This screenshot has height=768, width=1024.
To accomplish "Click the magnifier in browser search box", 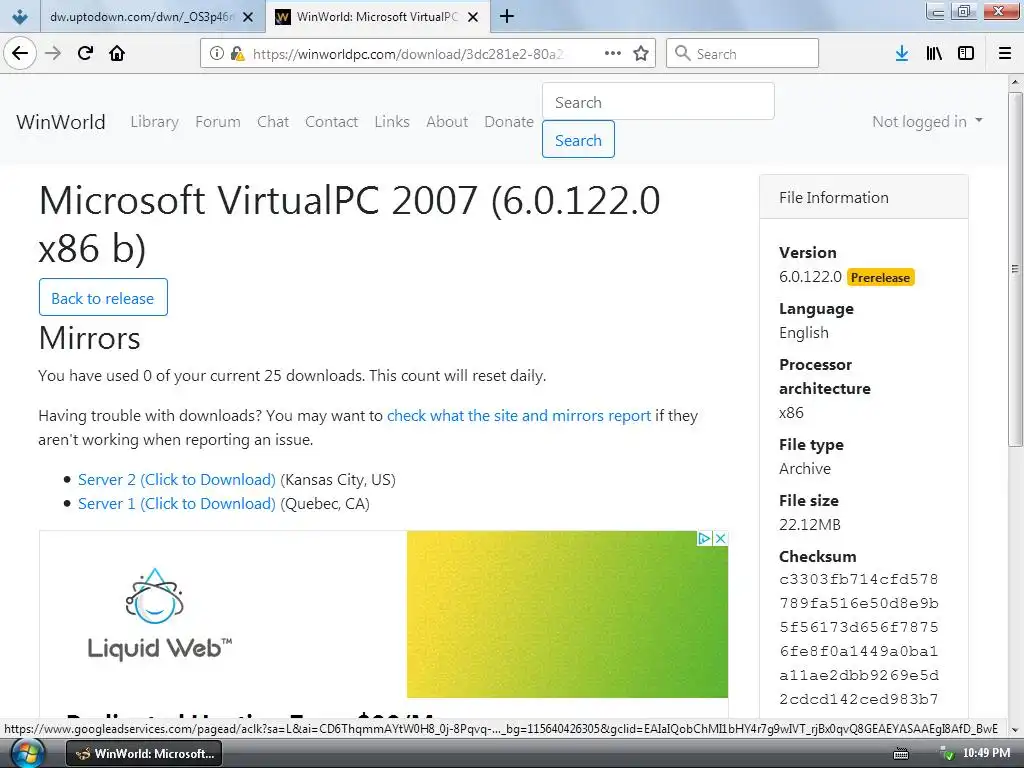I will click(682, 53).
